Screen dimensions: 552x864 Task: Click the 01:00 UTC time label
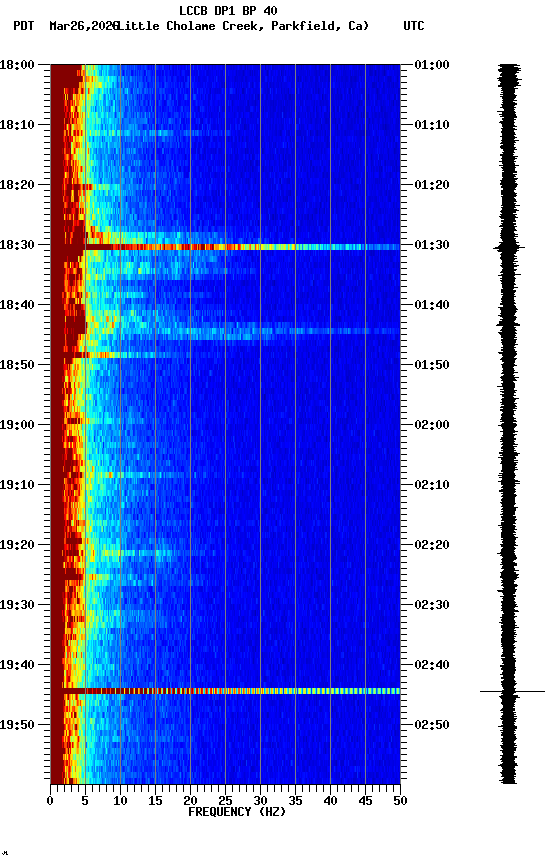[432, 64]
